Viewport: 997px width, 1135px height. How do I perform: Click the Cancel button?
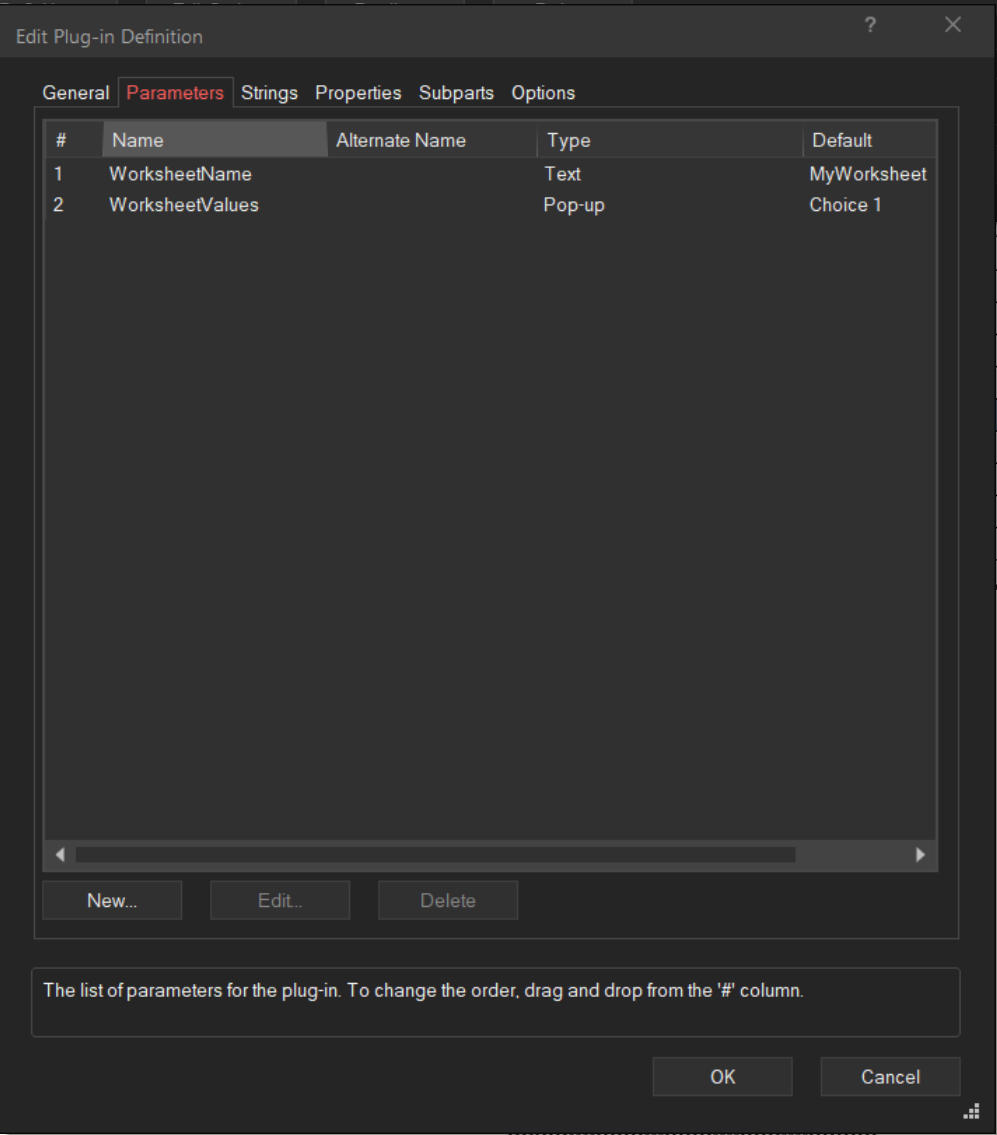click(x=890, y=1077)
